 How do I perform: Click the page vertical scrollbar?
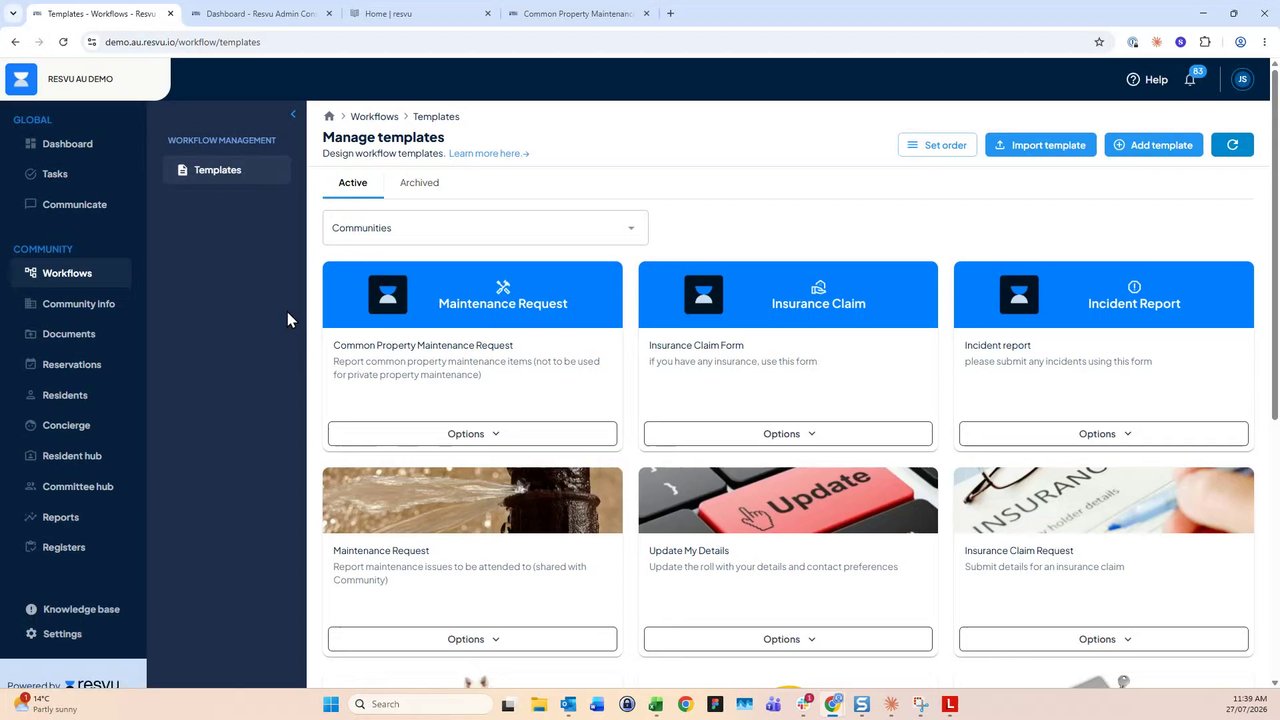tap(1274, 245)
